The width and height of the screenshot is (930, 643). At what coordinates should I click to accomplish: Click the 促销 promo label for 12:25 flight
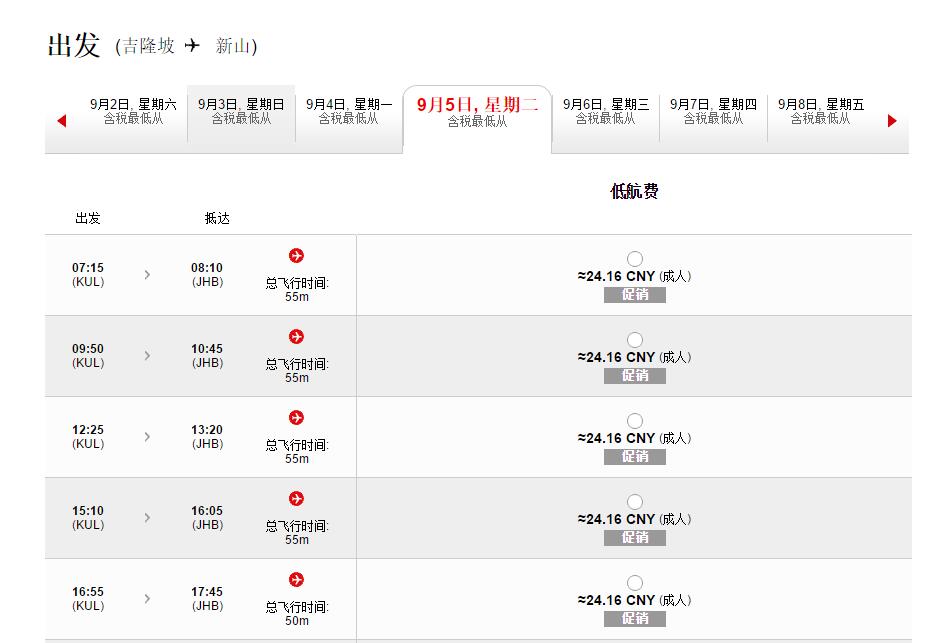634,457
